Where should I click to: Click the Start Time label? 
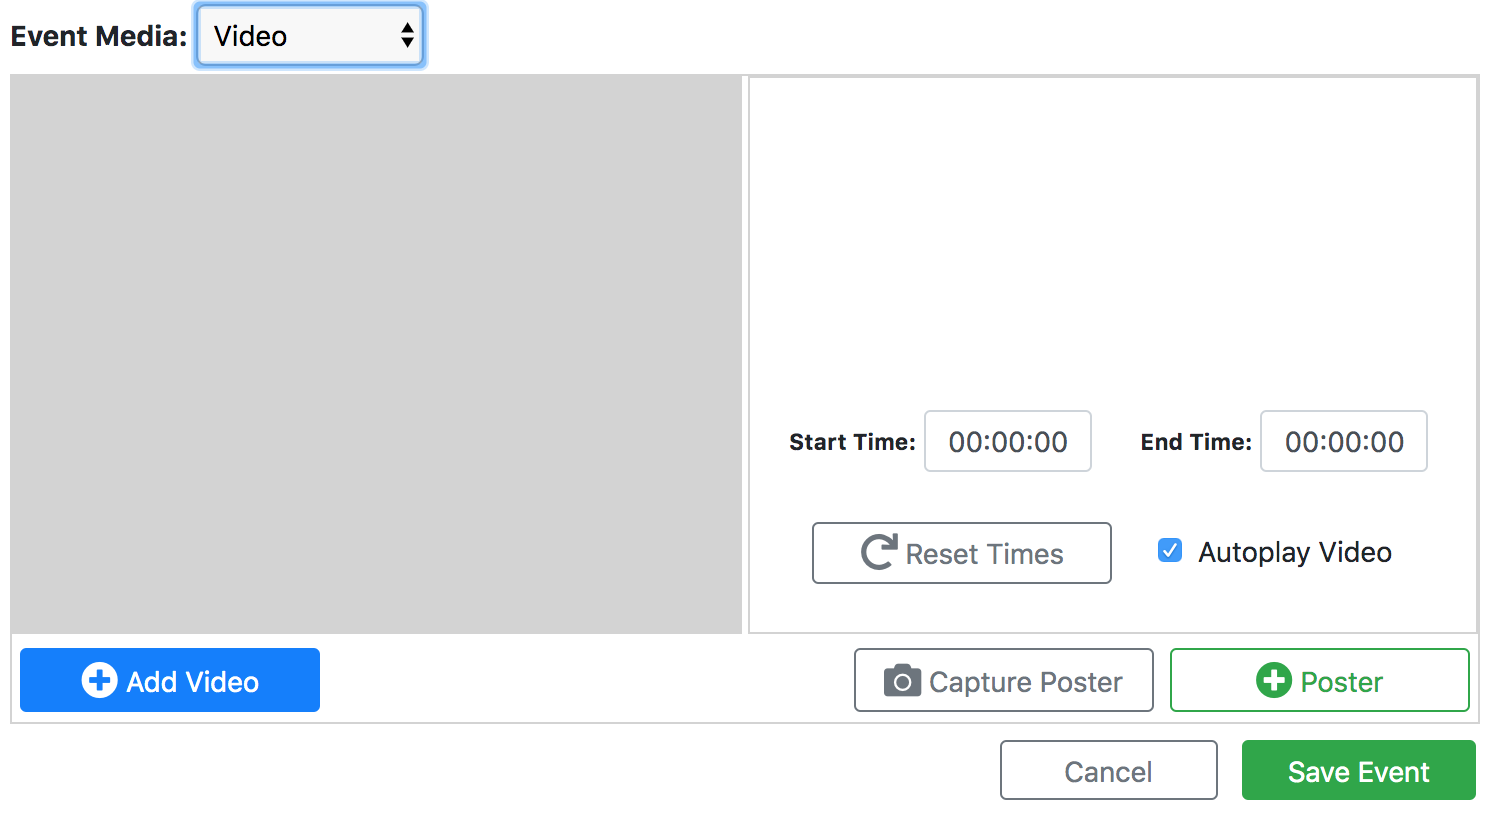(x=851, y=442)
